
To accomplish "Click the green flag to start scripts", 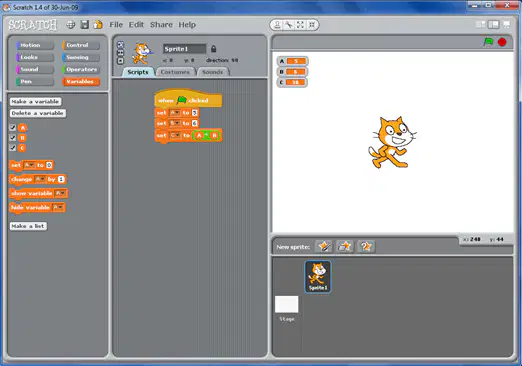I will [x=488, y=42].
